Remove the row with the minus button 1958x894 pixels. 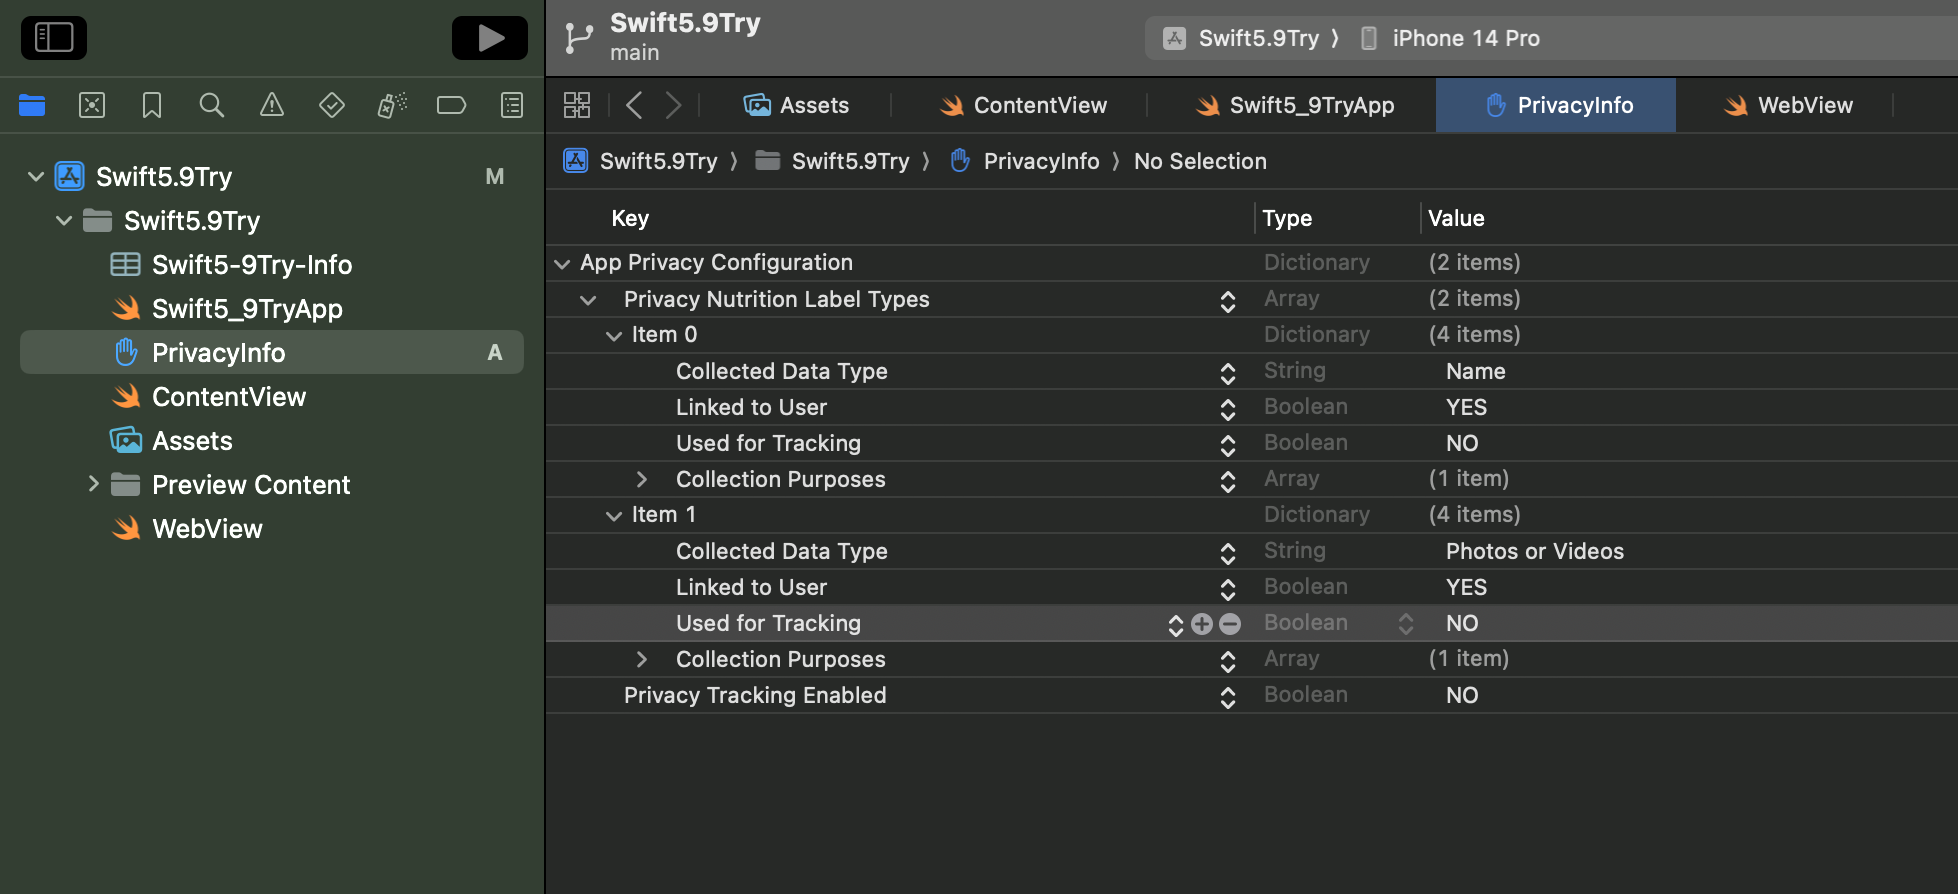point(1230,624)
